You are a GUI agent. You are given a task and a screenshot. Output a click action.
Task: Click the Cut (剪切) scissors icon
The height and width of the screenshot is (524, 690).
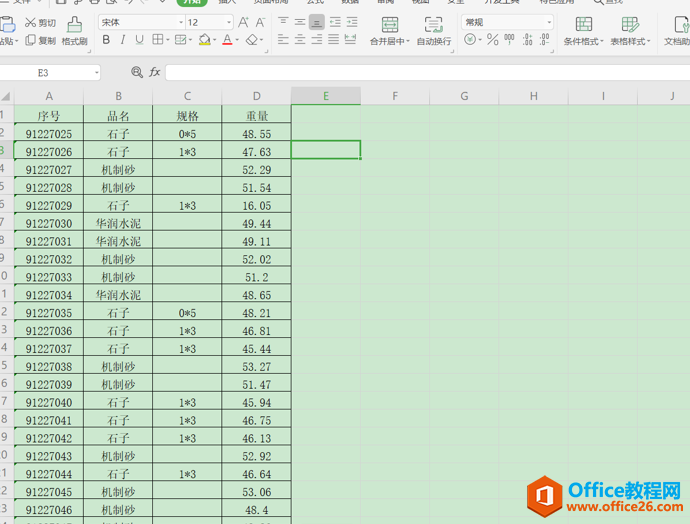(x=30, y=22)
